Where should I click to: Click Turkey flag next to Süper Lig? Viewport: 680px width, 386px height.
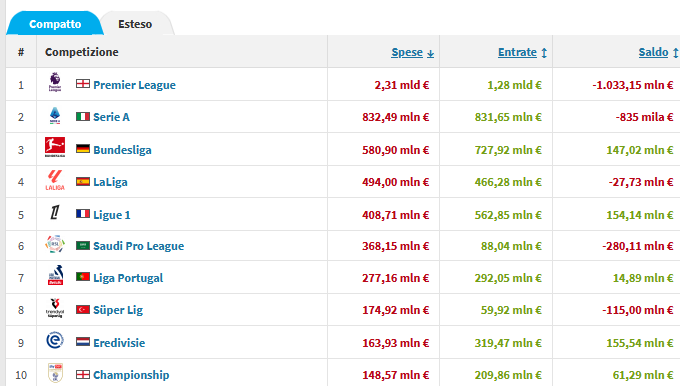click(83, 309)
